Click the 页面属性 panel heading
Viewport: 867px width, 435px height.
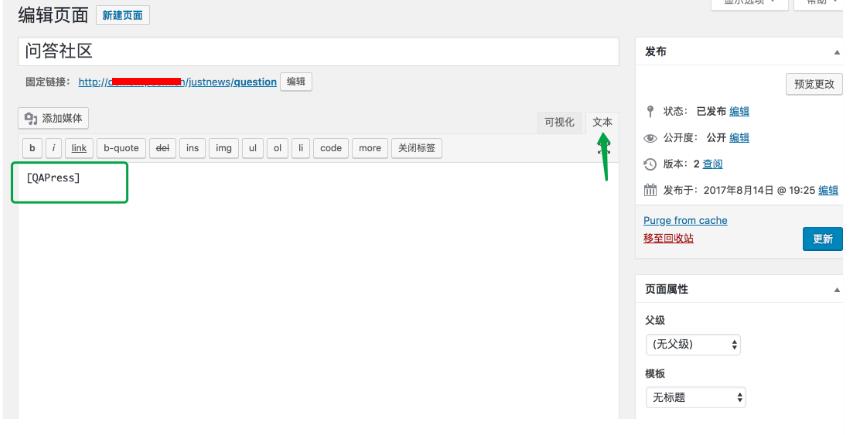tap(666, 290)
